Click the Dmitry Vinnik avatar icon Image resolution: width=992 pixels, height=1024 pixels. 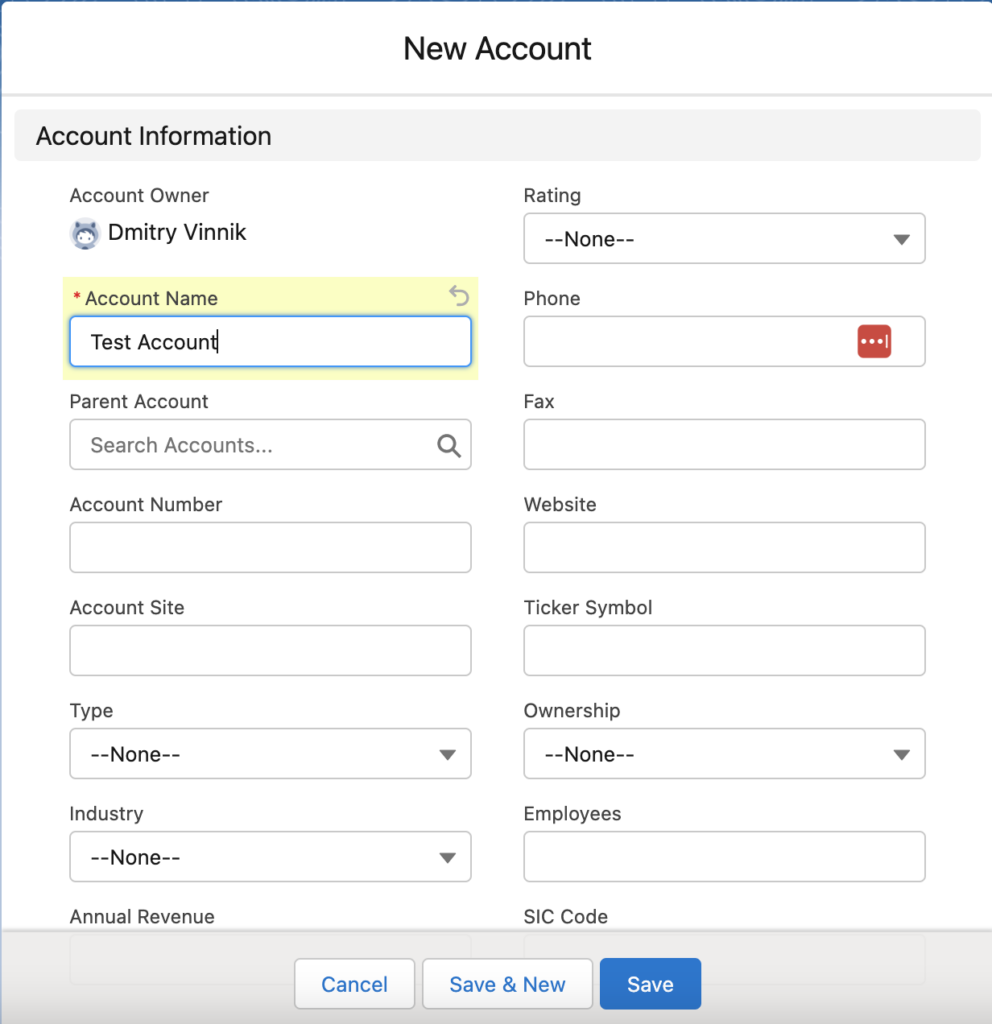pyautogui.click(x=85, y=234)
